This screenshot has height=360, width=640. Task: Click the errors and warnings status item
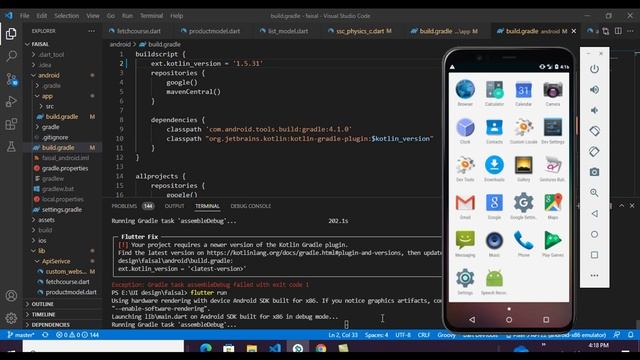pyautogui.click(x=77, y=335)
